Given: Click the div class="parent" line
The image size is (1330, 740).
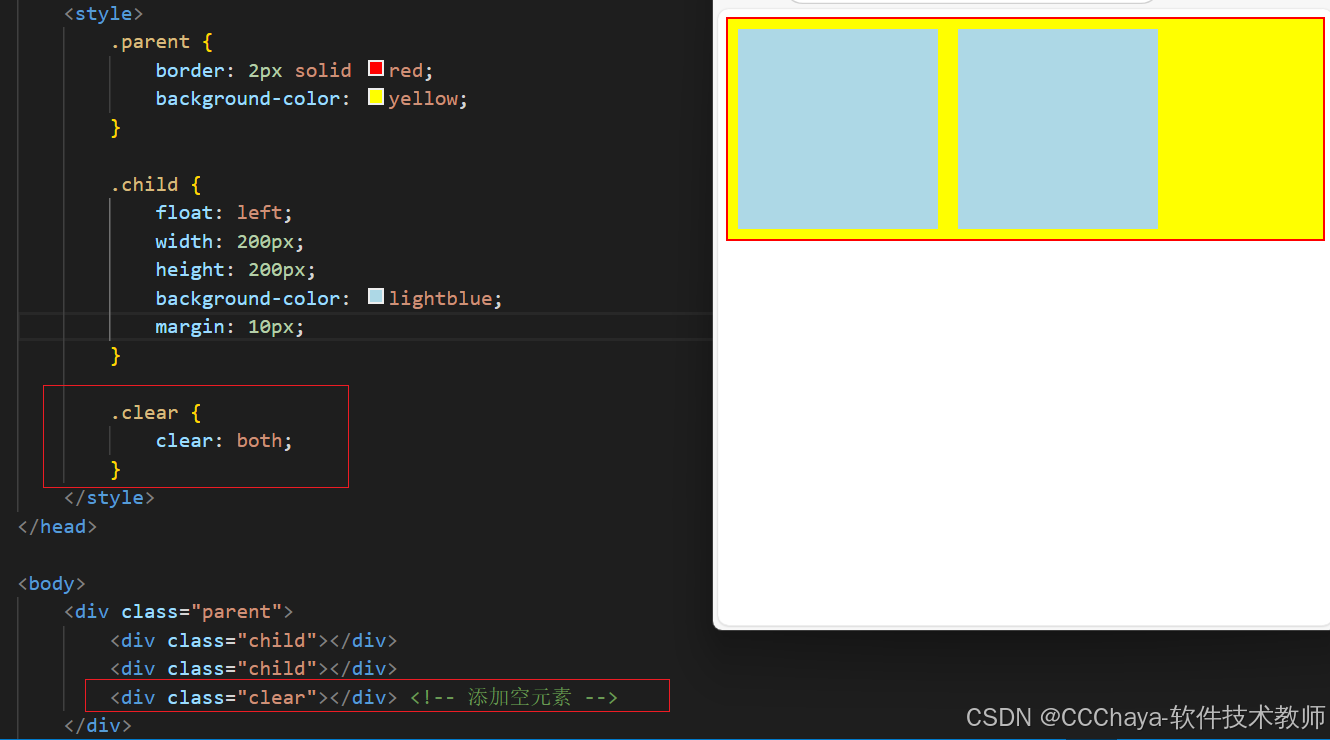Looking at the screenshot, I should click(x=178, y=611).
